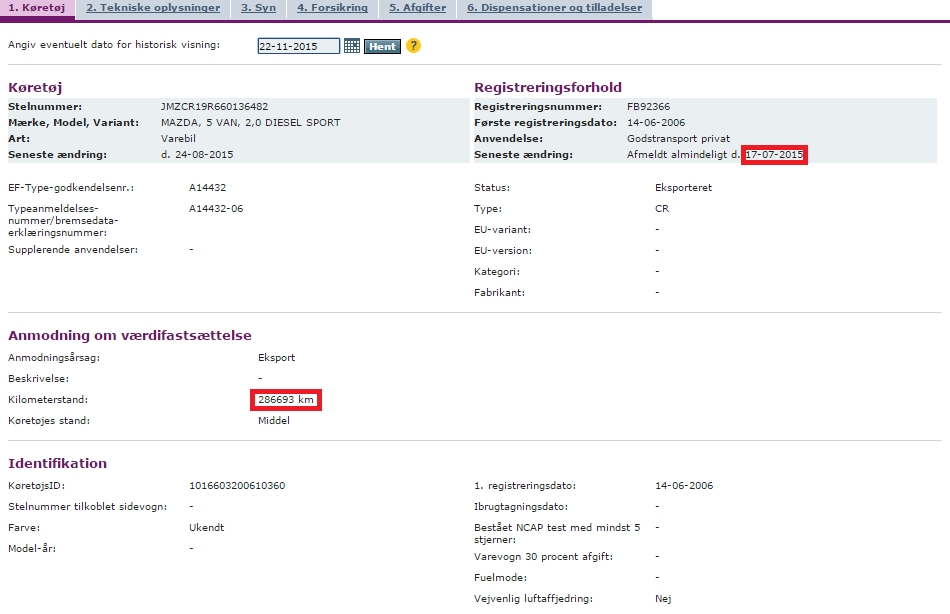This screenshot has height=614, width=950.
Task: Focus the historical date input field
Action: [x=298, y=46]
